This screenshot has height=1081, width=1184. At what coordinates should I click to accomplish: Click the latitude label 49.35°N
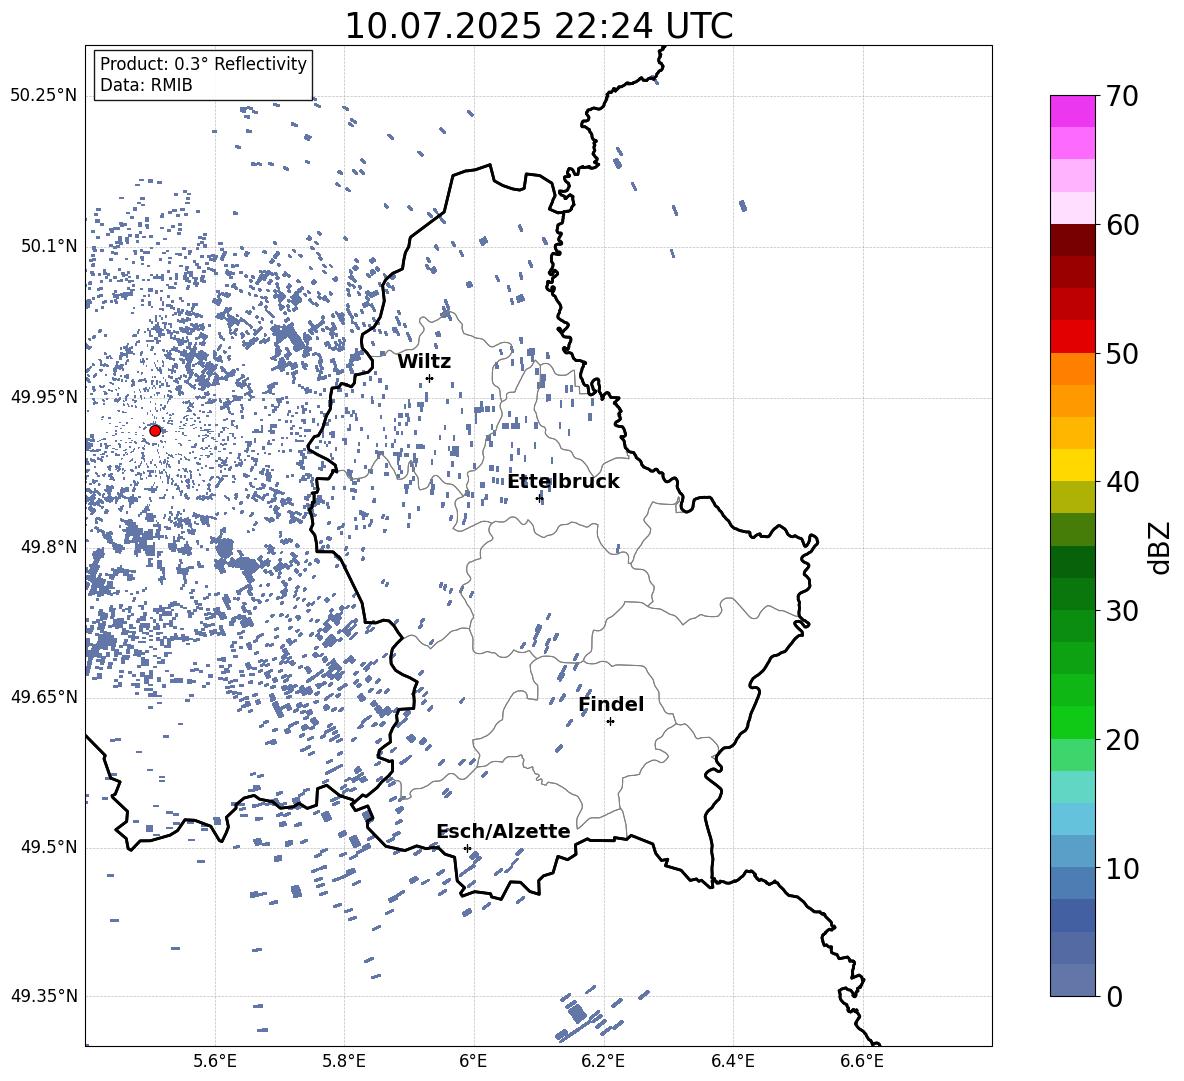click(44, 996)
